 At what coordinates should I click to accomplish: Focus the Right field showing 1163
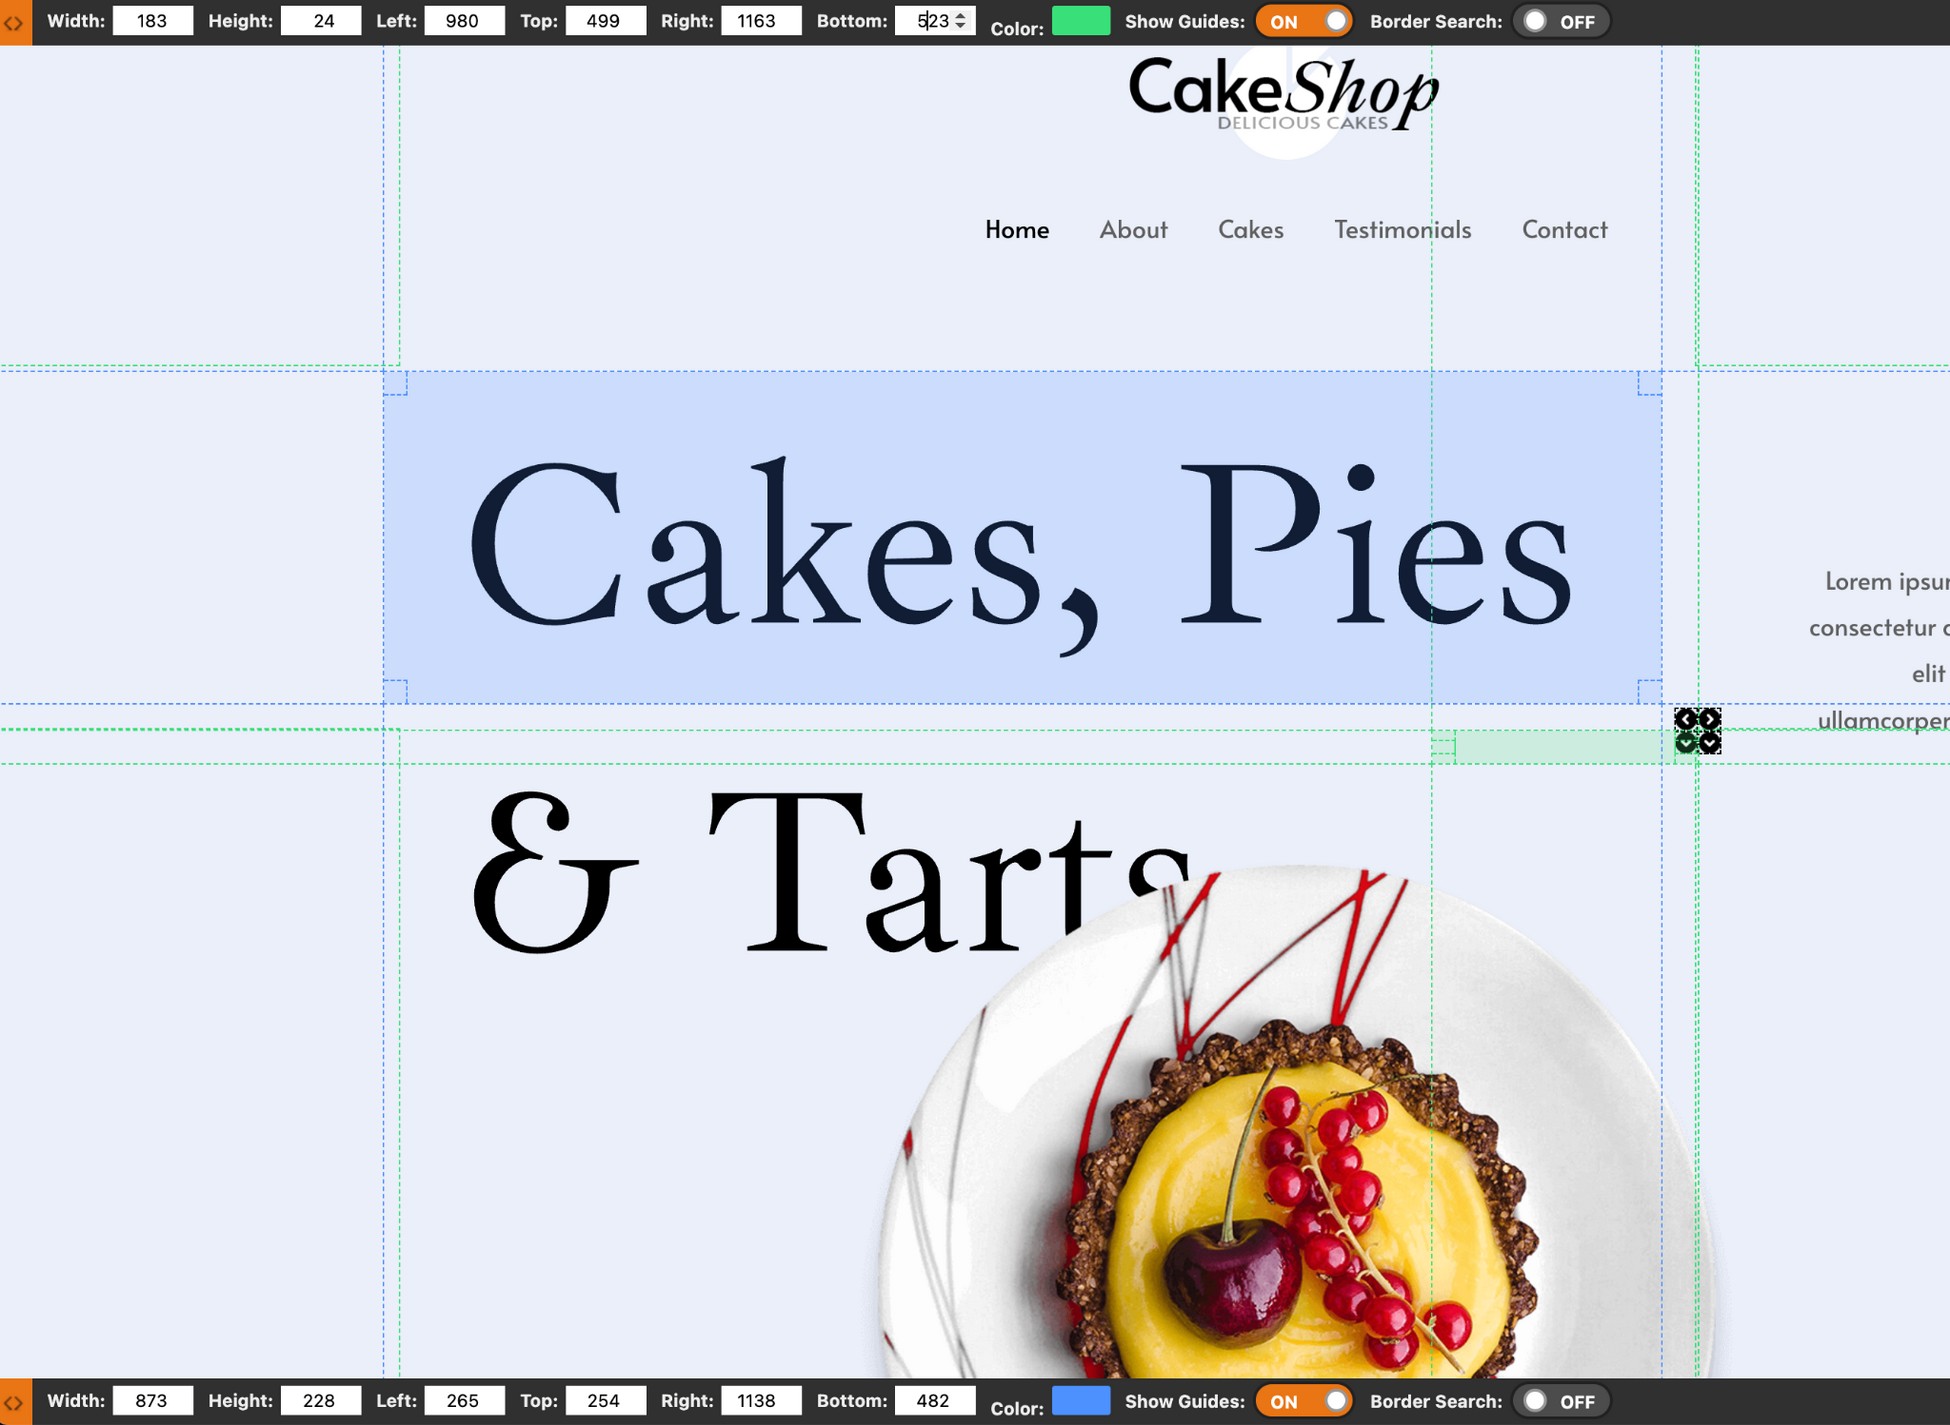point(761,21)
